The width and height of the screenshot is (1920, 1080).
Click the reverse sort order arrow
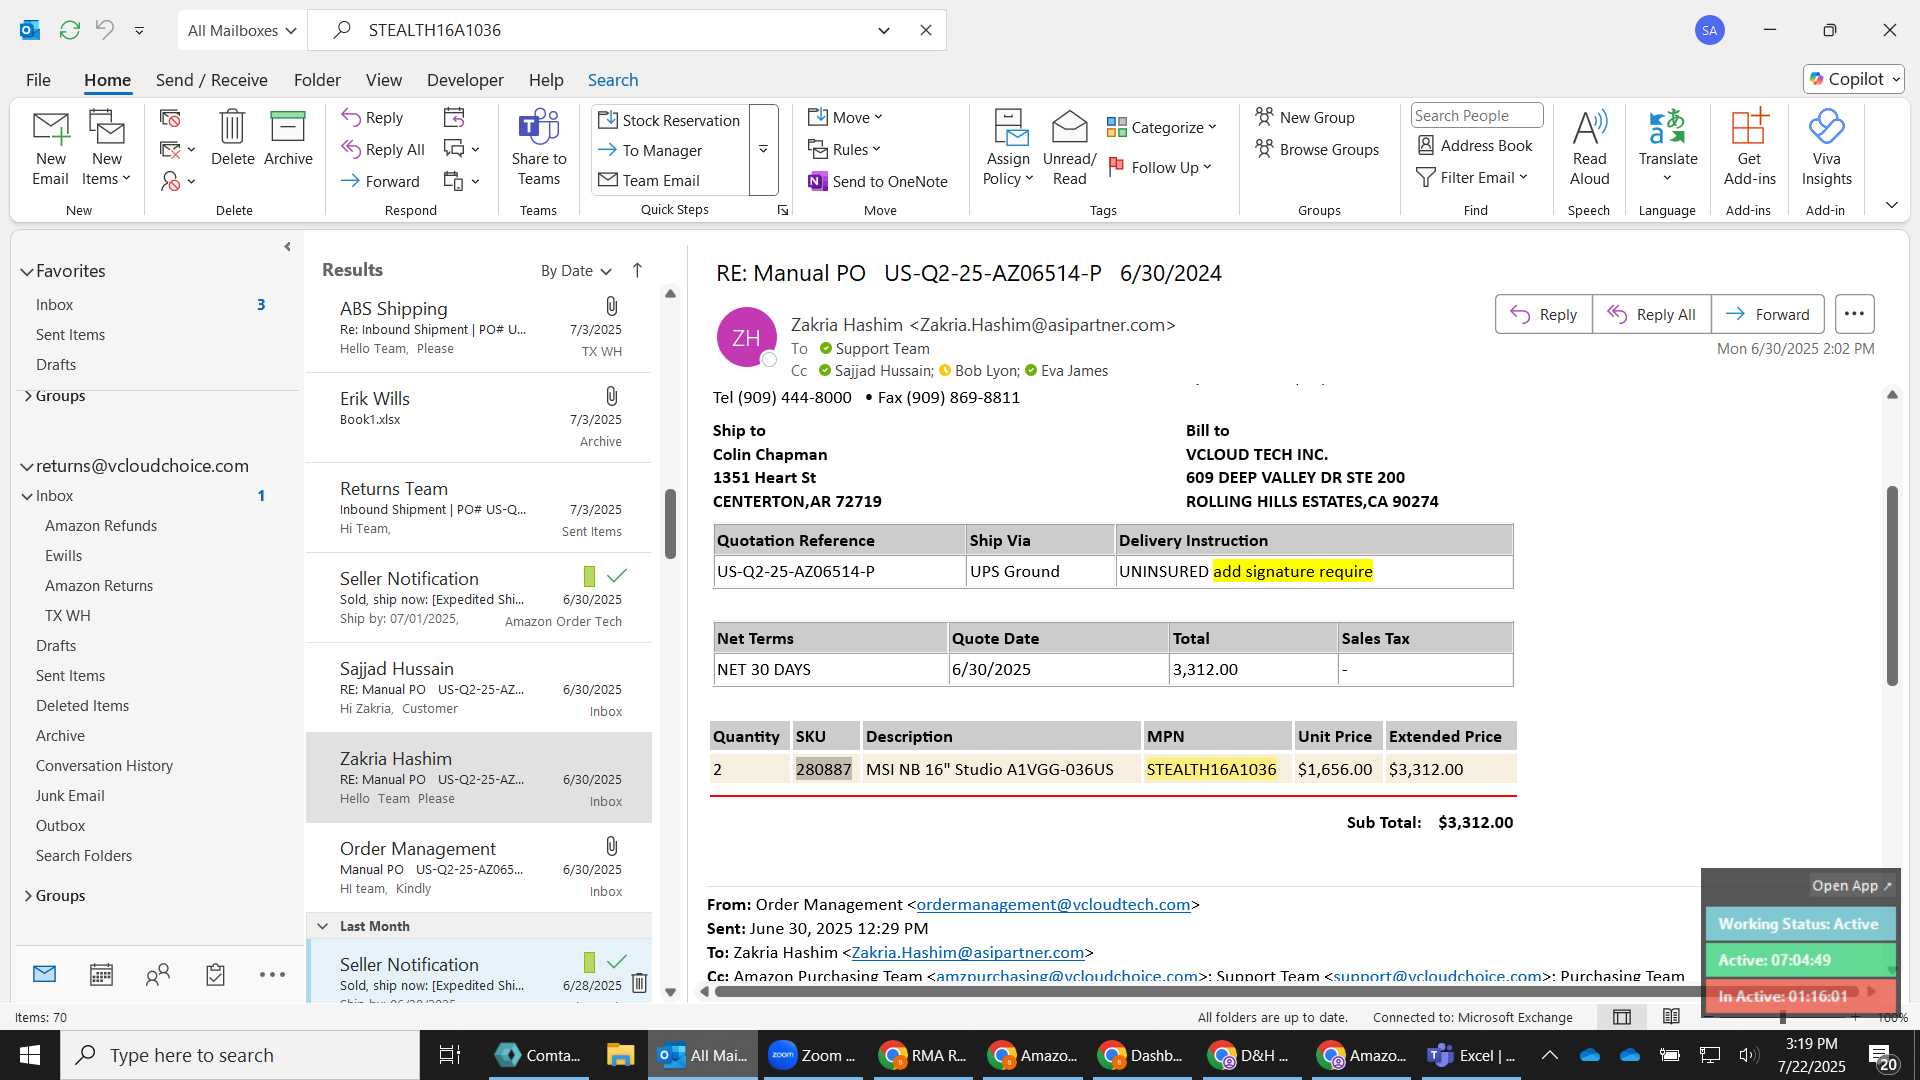coord(637,270)
